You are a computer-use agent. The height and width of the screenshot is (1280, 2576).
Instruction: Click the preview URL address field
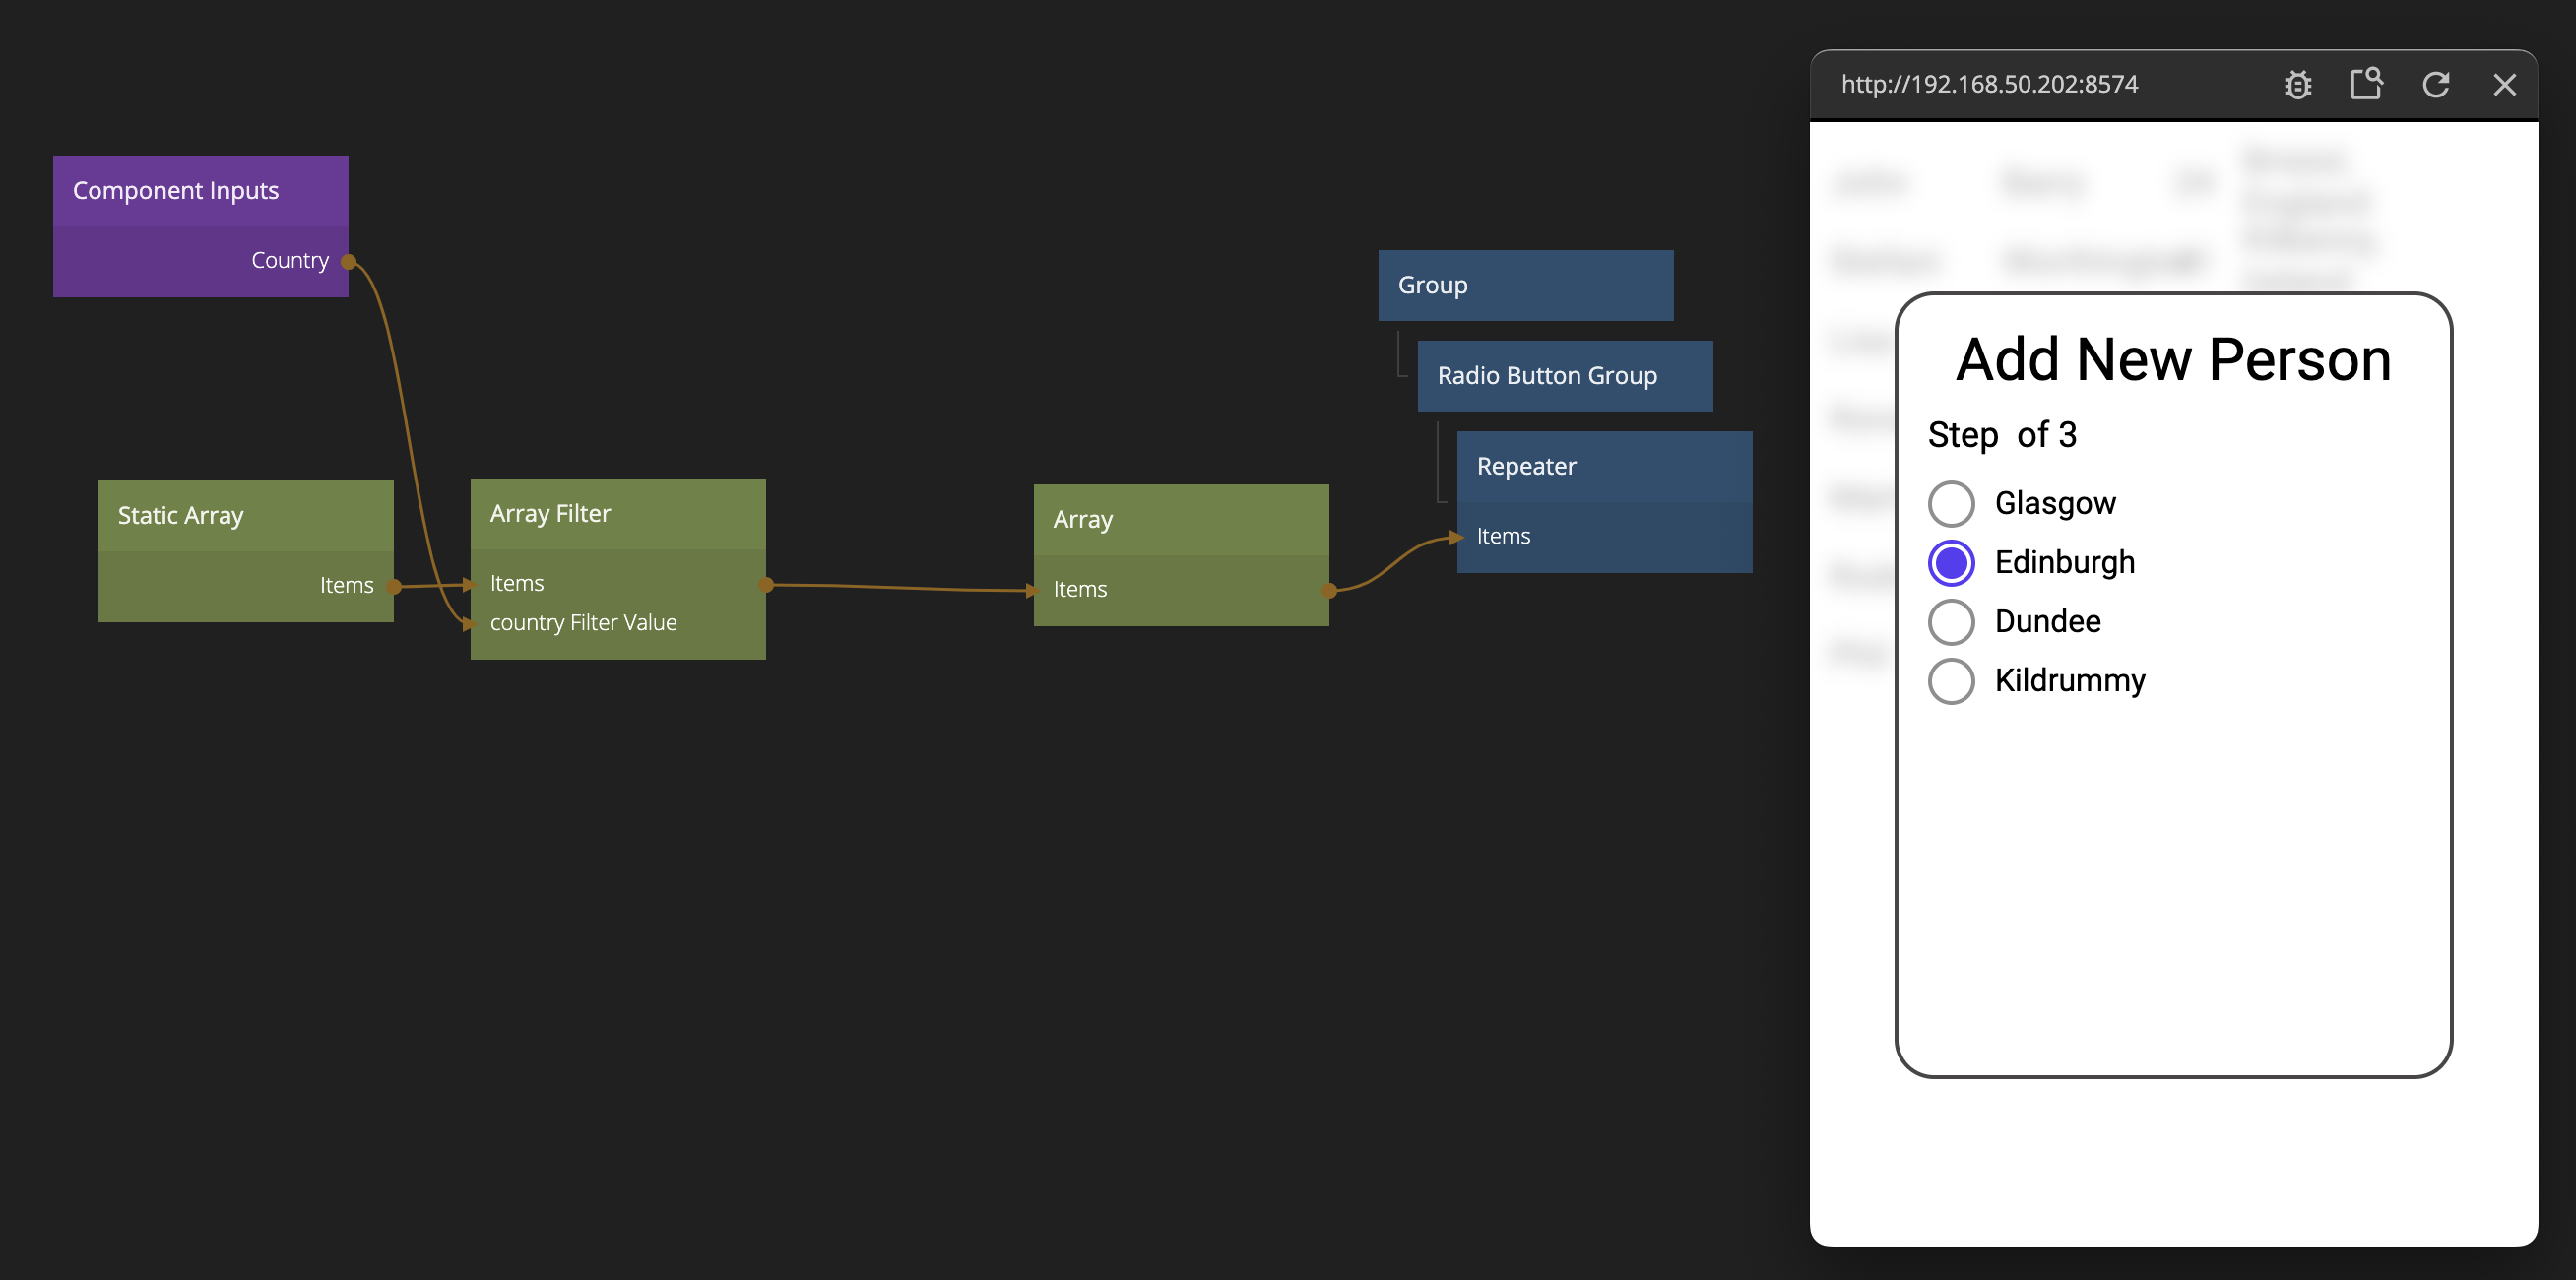point(1988,85)
